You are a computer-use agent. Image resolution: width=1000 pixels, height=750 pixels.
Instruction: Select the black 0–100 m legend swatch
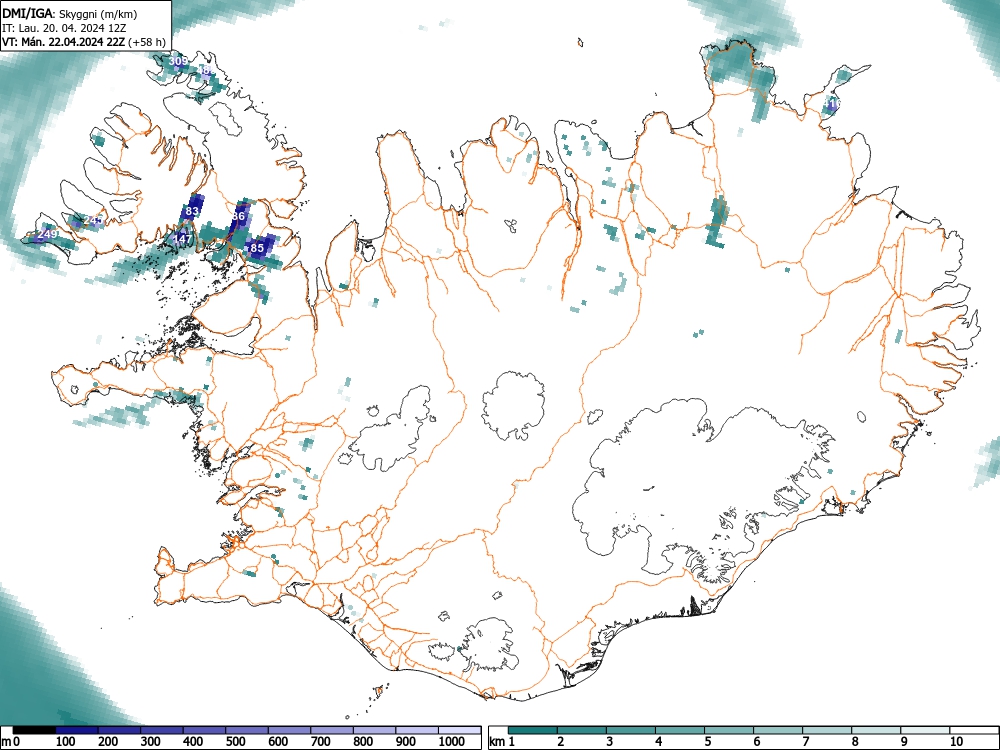(34, 730)
